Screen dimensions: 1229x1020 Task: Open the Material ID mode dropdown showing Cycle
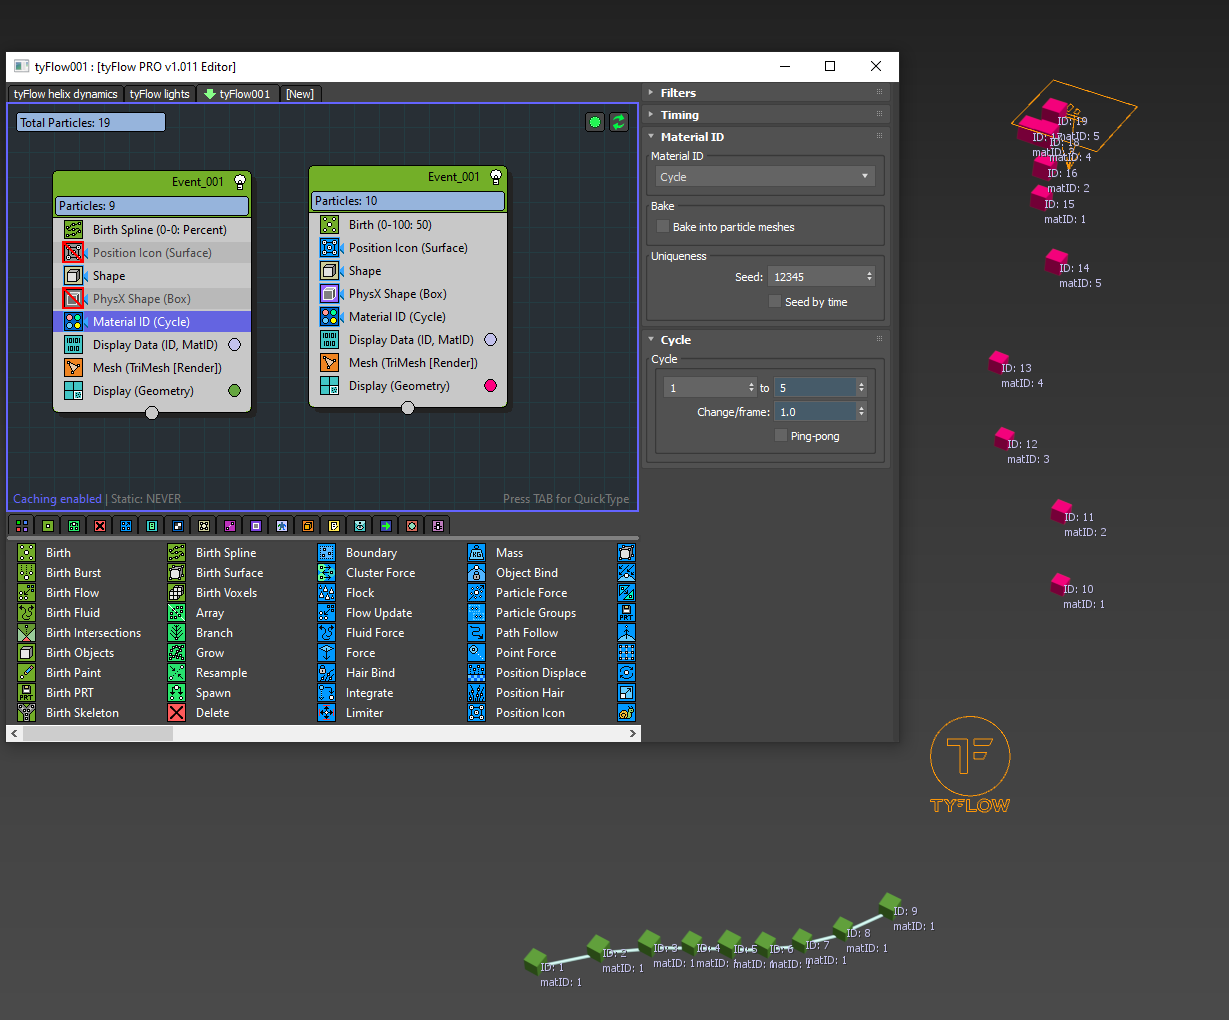pyautogui.click(x=765, y=177)
